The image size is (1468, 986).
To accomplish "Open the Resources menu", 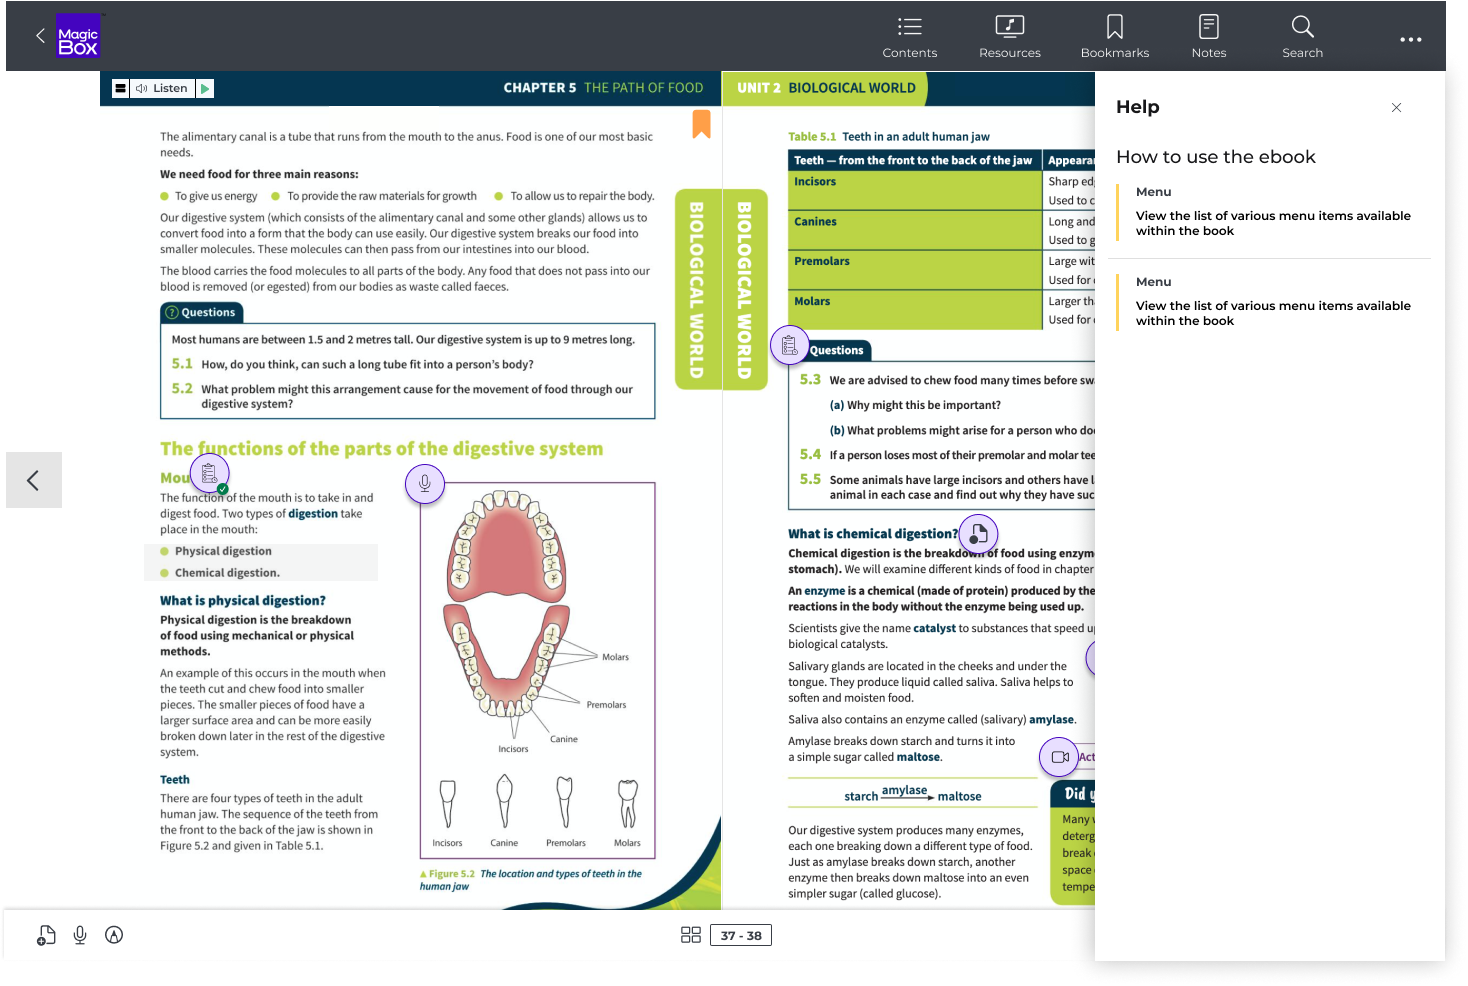I will [x=1010, y=37].
